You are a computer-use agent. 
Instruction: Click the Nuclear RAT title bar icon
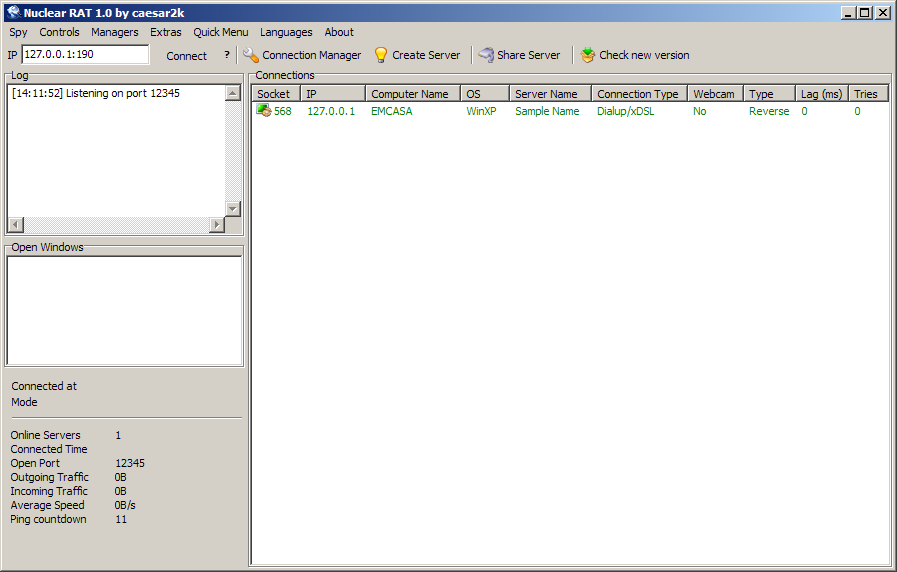coord(13,12)
